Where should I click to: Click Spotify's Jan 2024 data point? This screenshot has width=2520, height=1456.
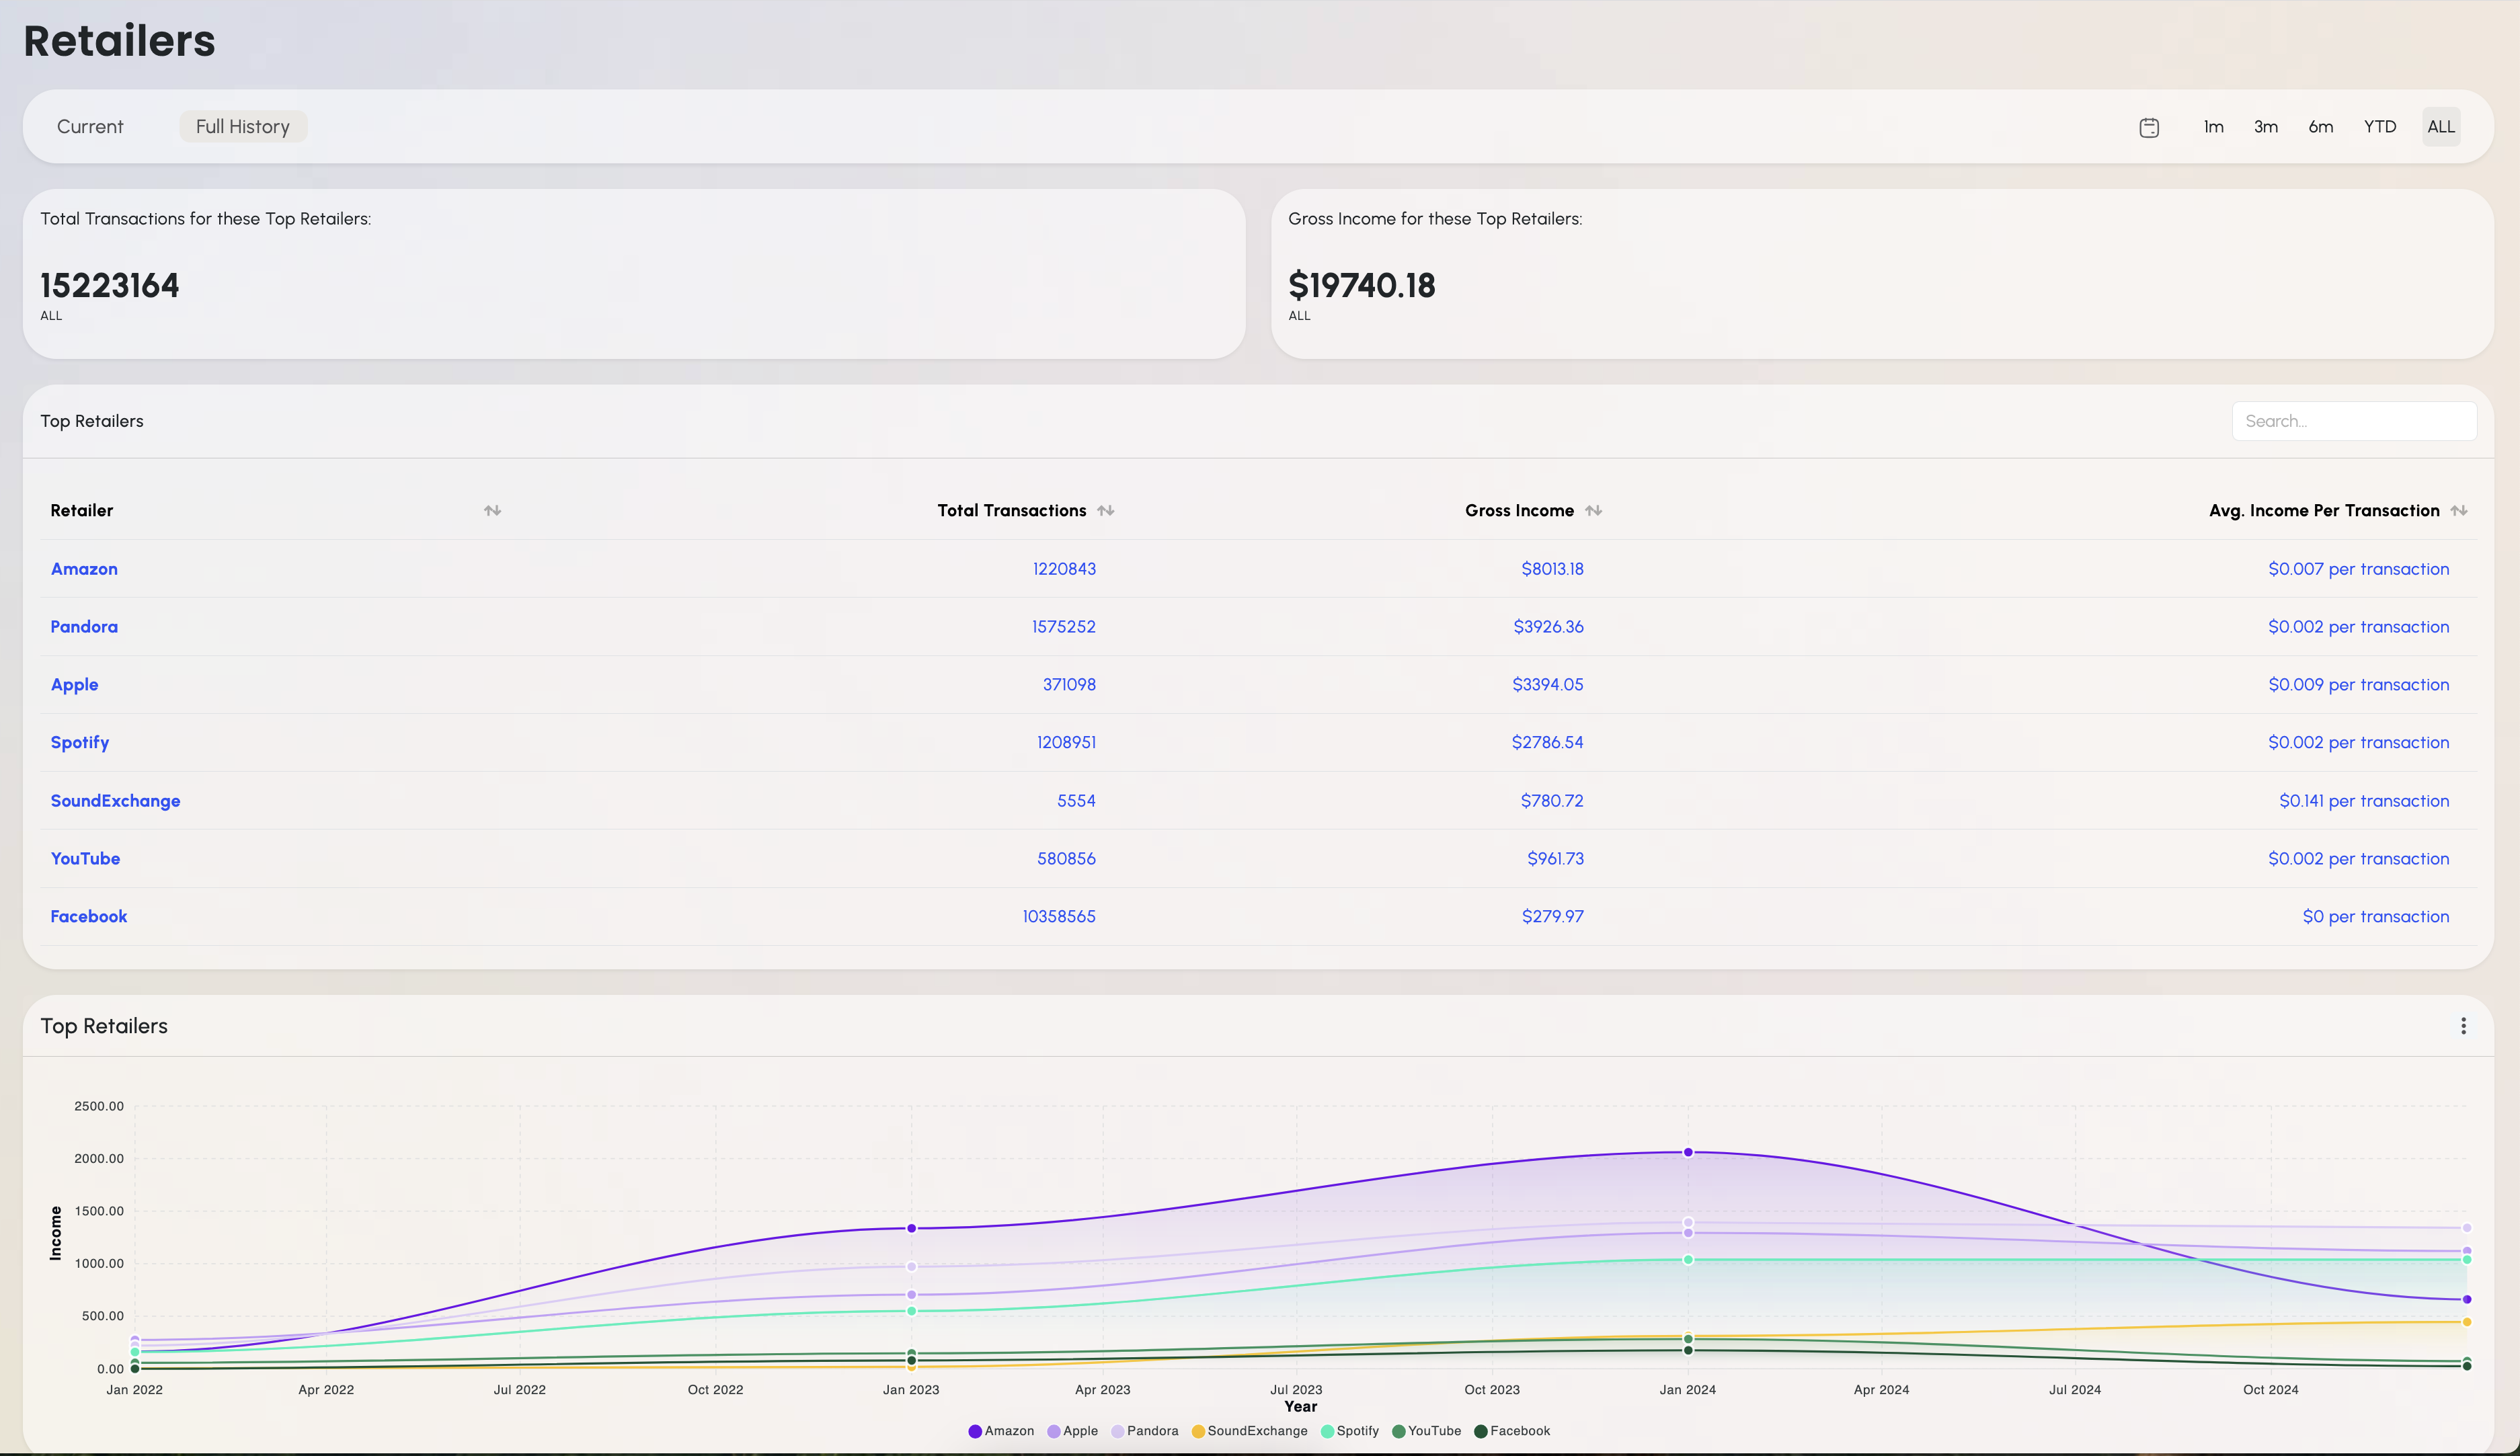pyautogui.click(x=1688, y=1260)
